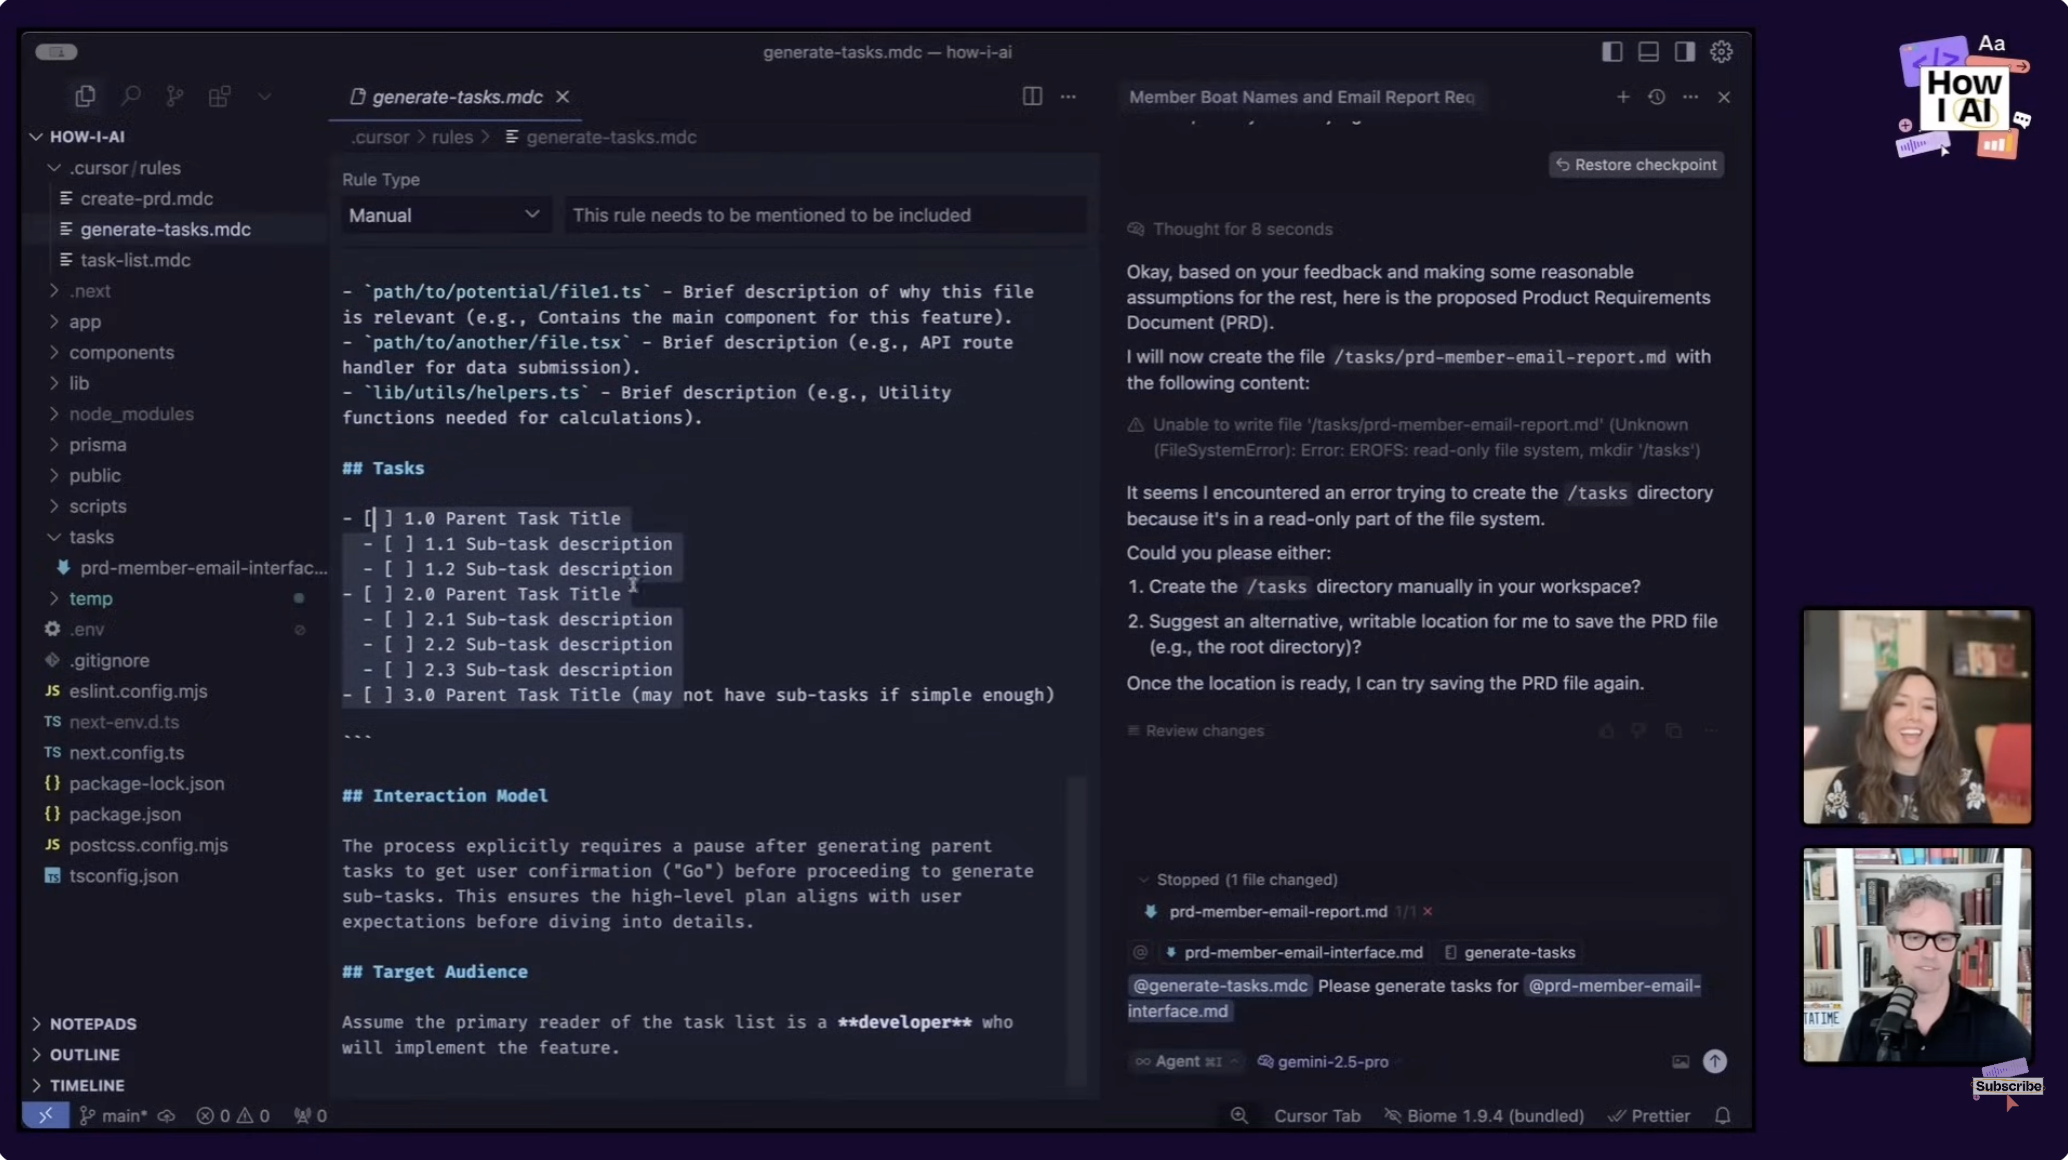Expand Thought for 8 seconds

coord(1230,229)
